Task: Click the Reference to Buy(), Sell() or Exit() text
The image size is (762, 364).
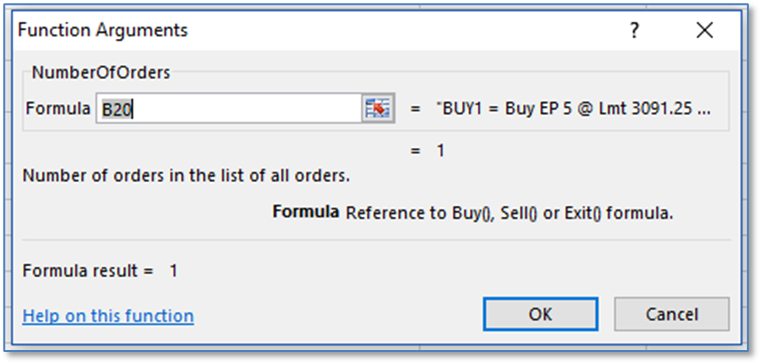Action: (x=509, y=214)
